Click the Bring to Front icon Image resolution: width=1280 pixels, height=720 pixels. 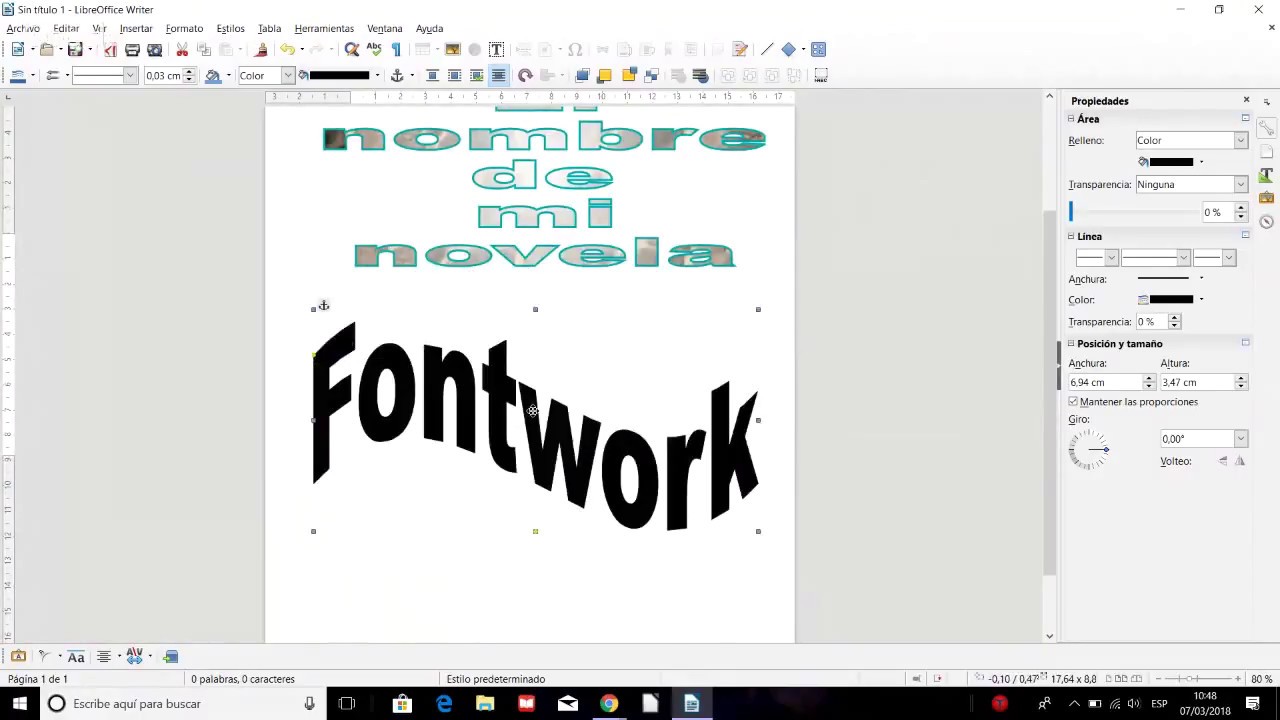pyautogui.click(x=582, y=75)
